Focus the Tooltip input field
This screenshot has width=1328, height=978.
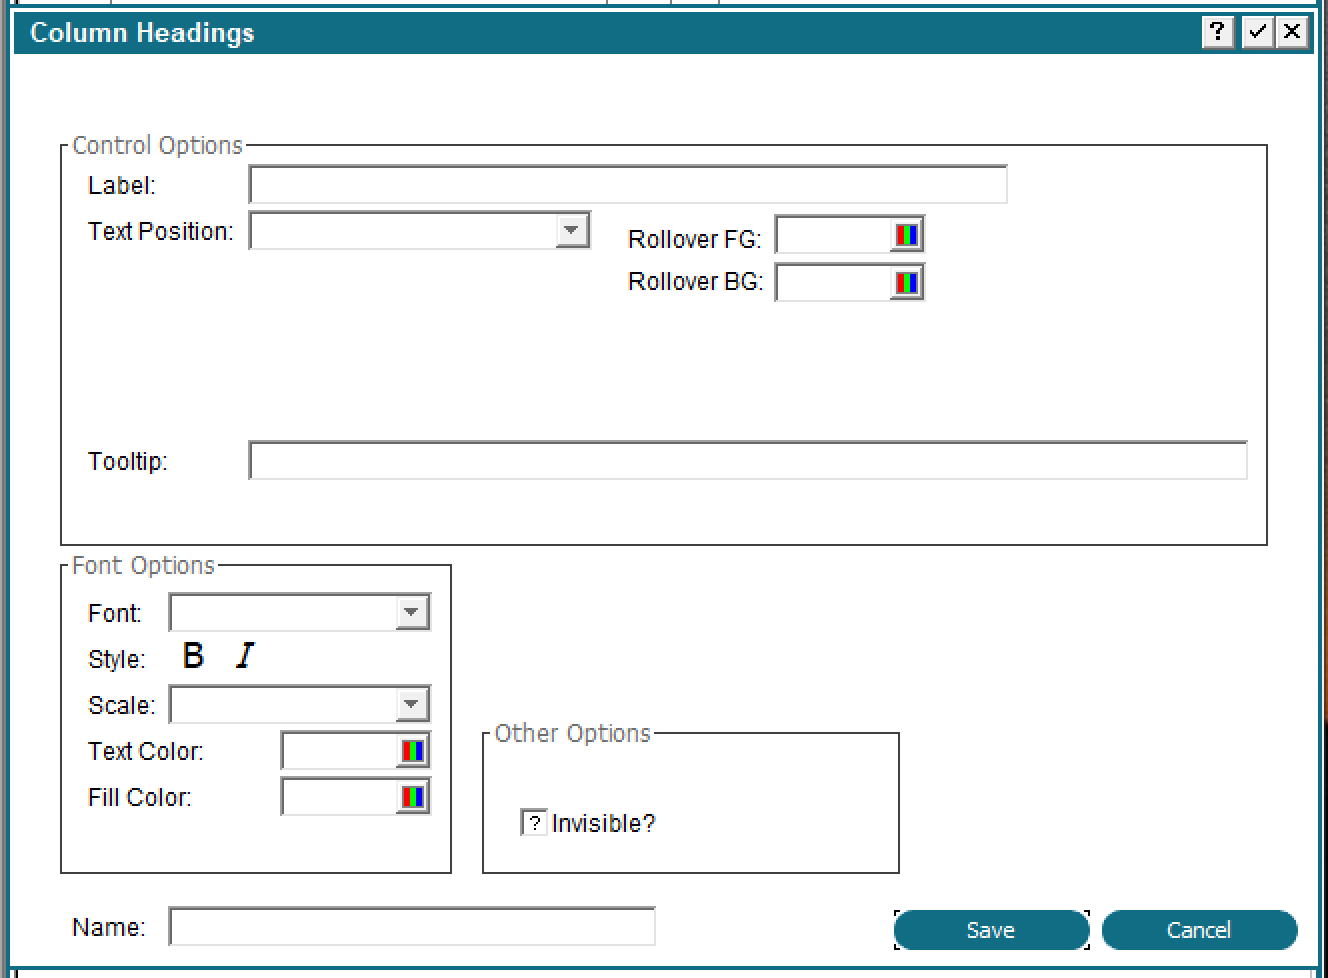[747, 461]
